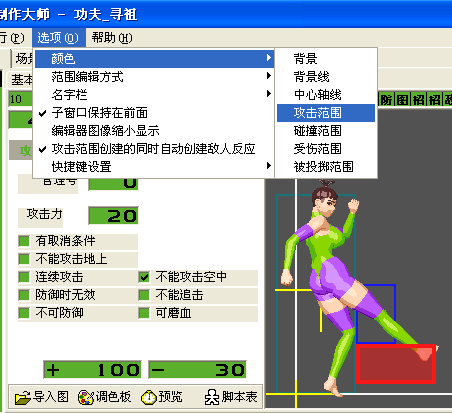Open 快捷键设置 submenu item
This screenshot has width=452, height=413.
(154, 166)
